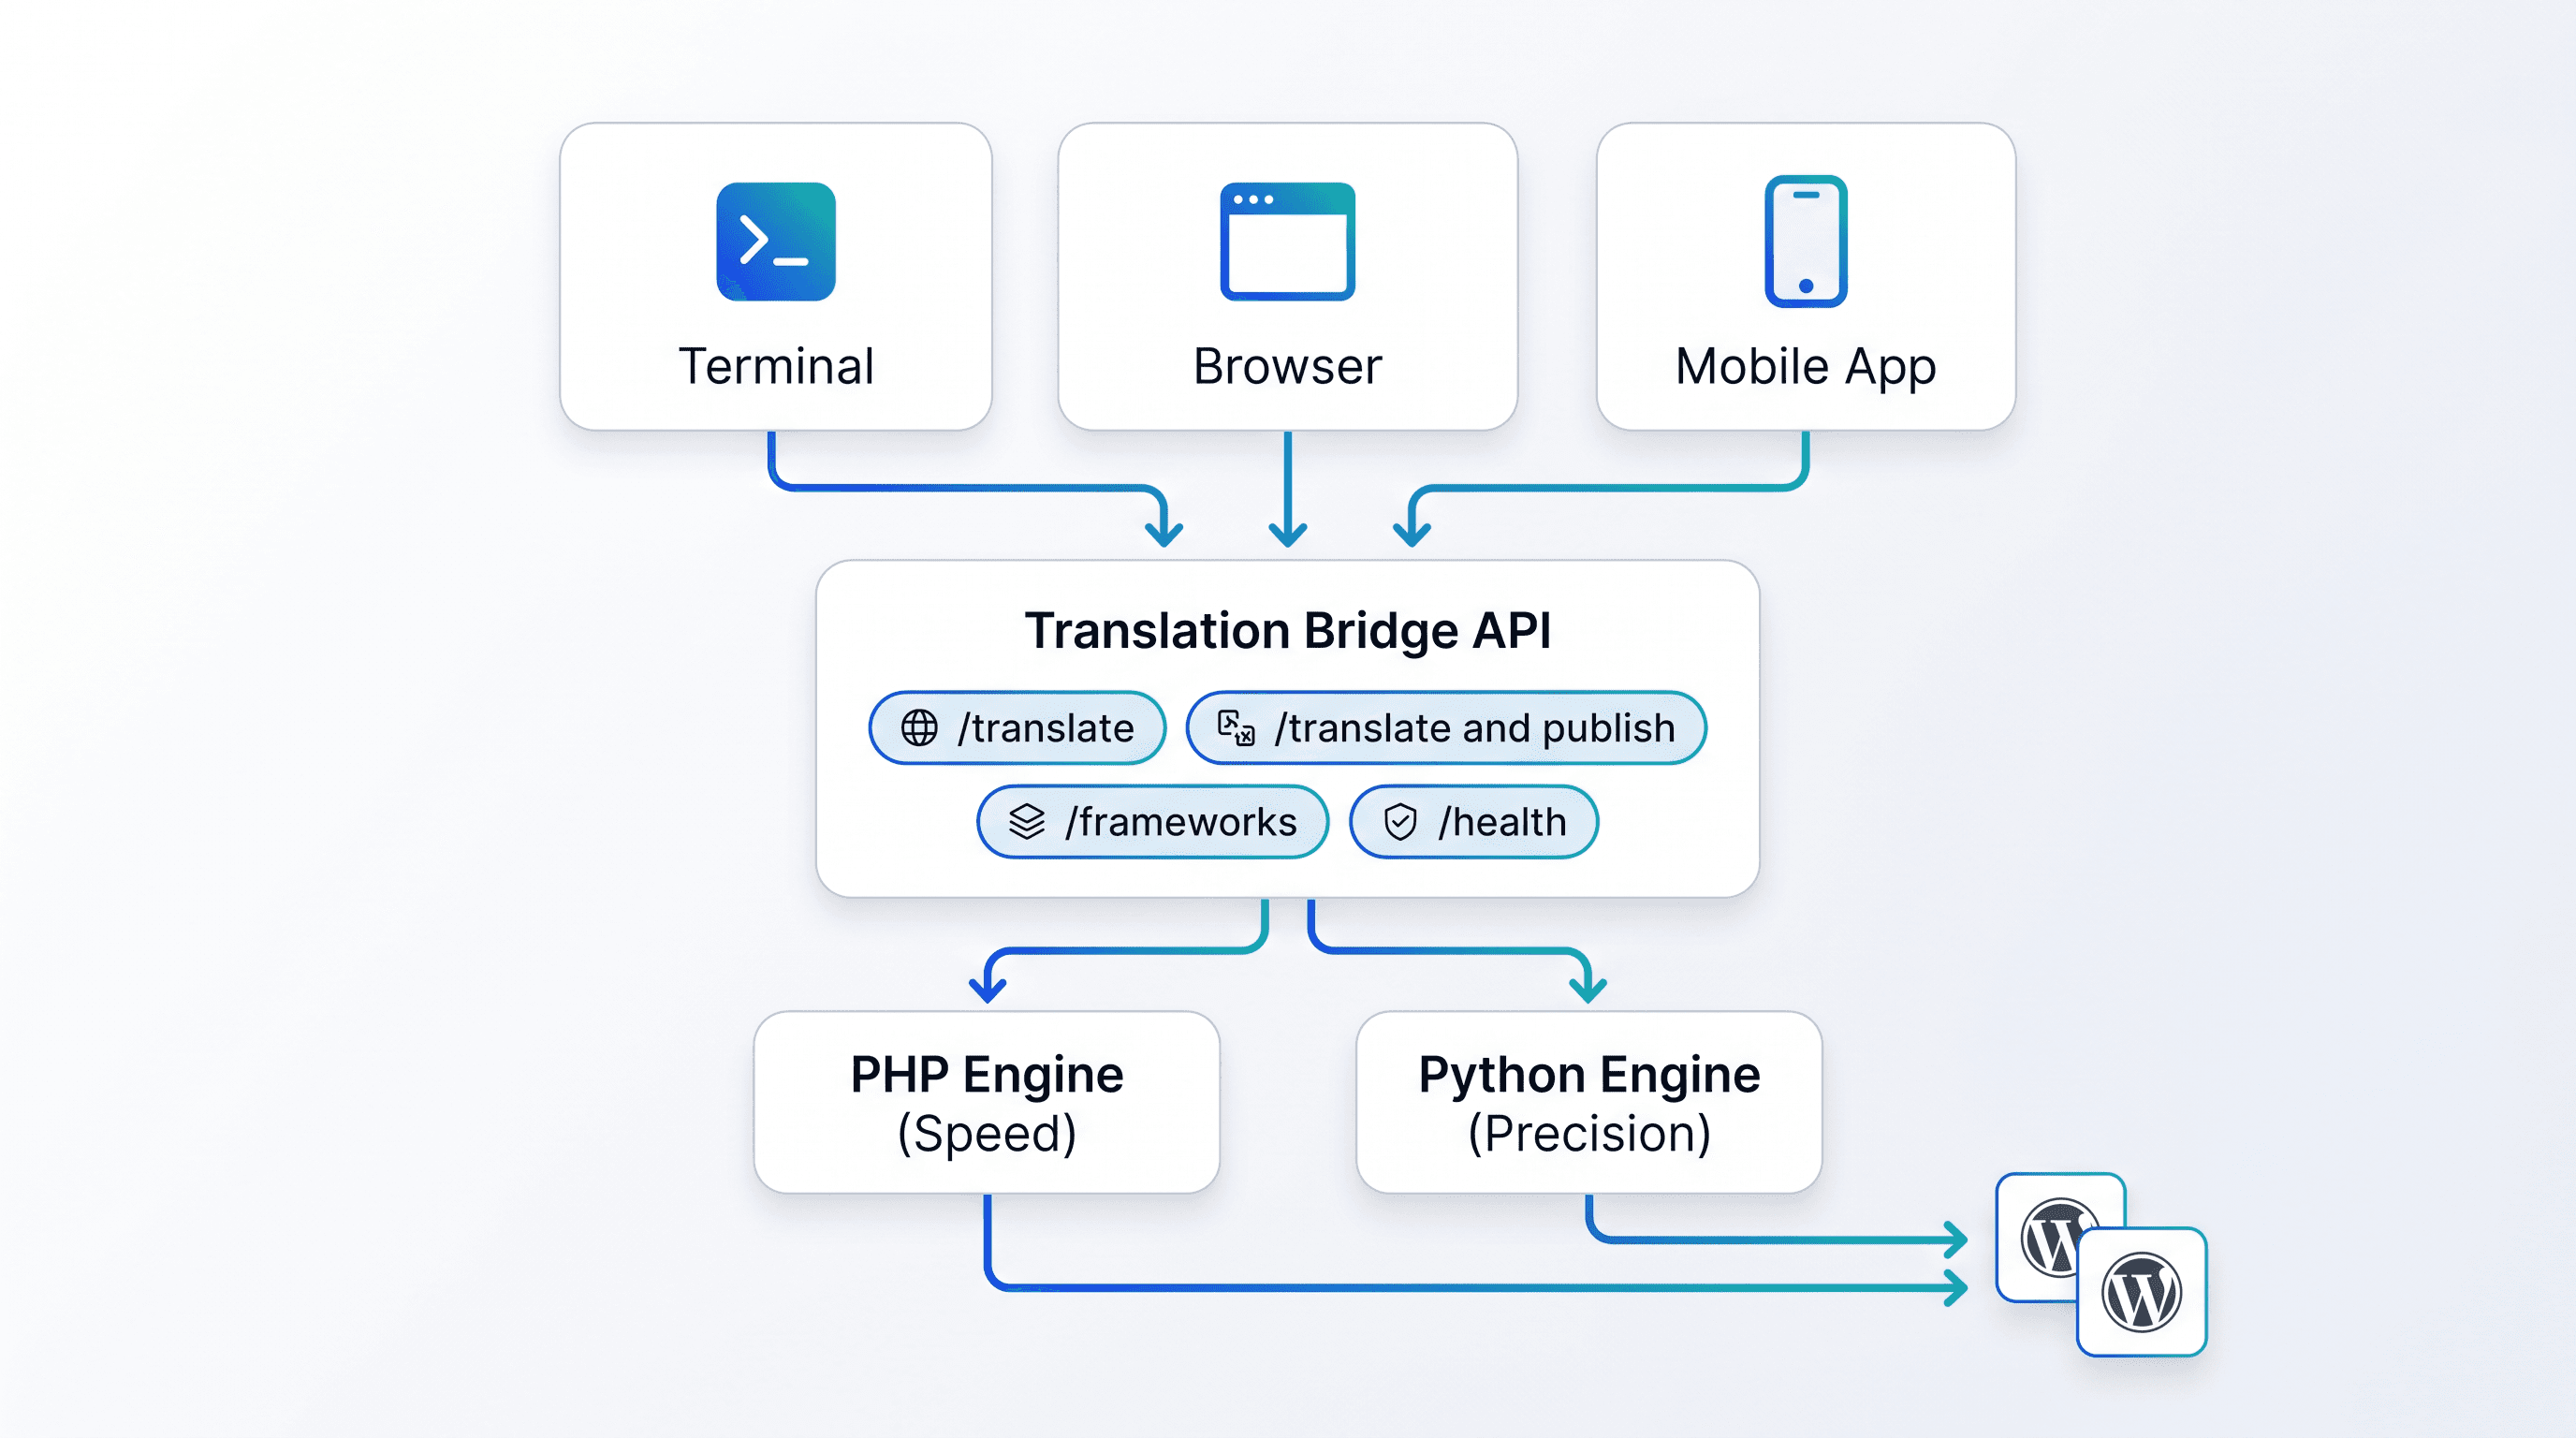This screenshot has width=2576, height=1438.
Task: Click the layers icon beside /frameworks
Action: pyautogui.click(x=1027, y=822)
